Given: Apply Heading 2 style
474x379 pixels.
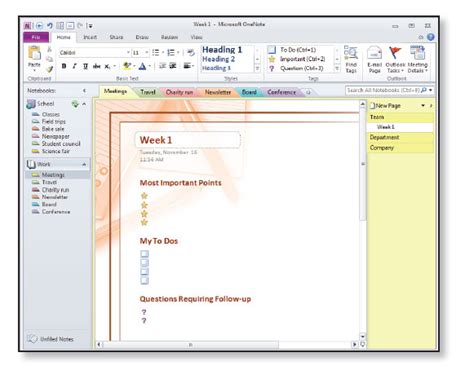Looking at the screenshot, I should click(x=219, y=59).
